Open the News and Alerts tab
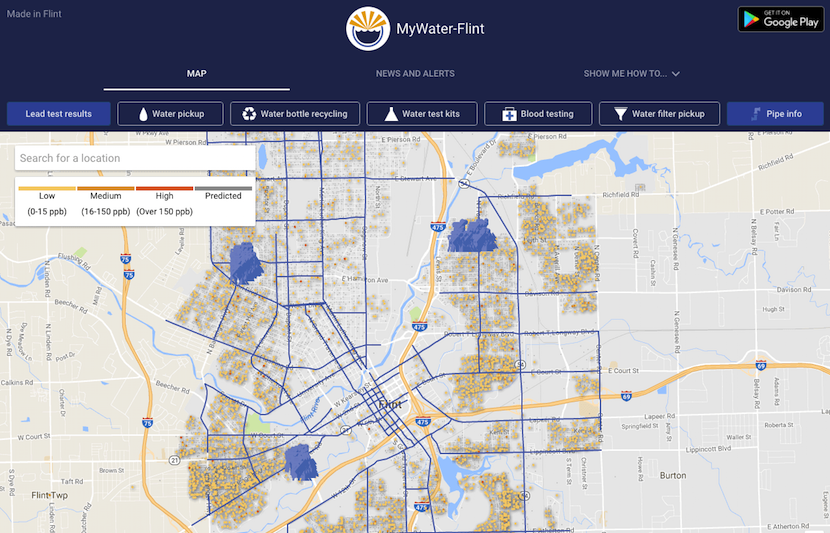This screenshot has width=830, height=533. (415, 74)
